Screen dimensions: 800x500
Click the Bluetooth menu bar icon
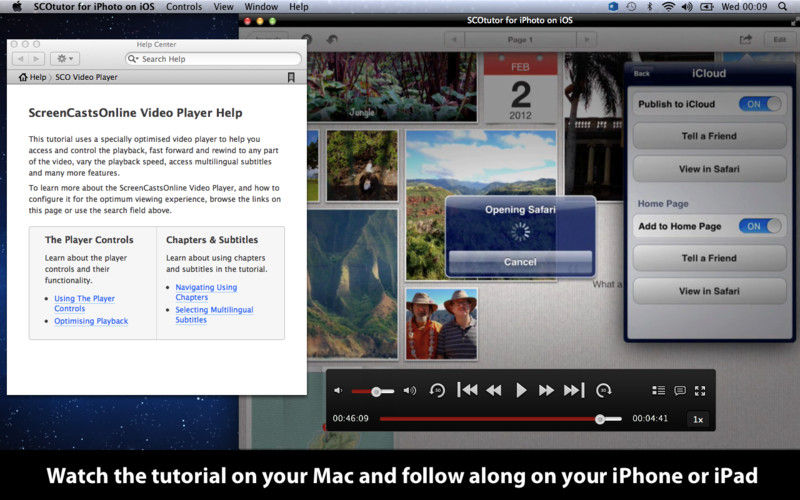[x=649, y=7]
